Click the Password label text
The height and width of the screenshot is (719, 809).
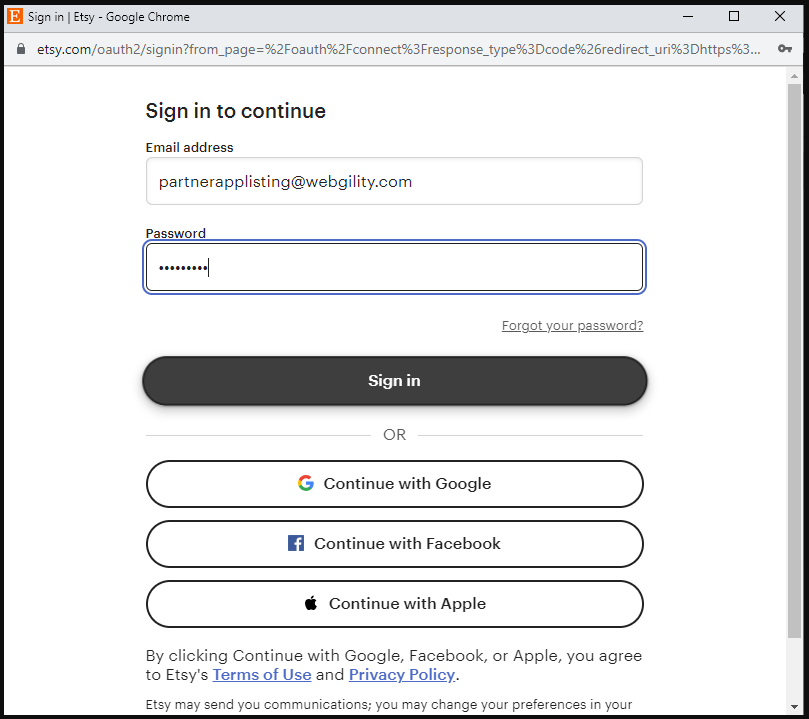click(176, 234)
